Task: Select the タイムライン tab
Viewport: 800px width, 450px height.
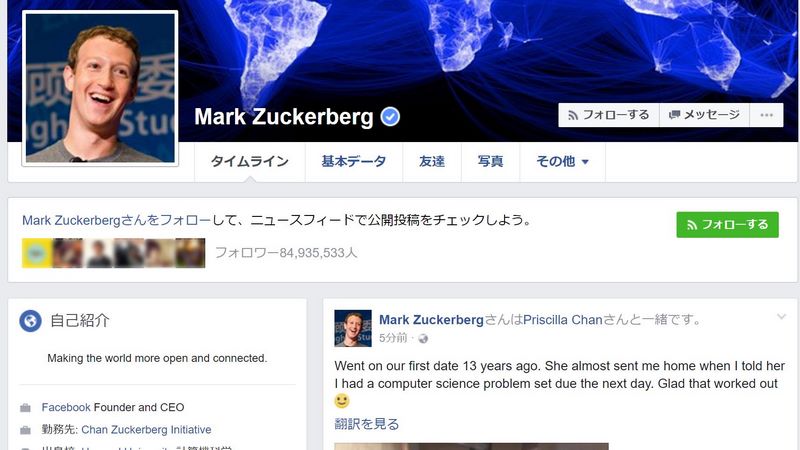Action: pyautogui.click(x=249, y=162)
